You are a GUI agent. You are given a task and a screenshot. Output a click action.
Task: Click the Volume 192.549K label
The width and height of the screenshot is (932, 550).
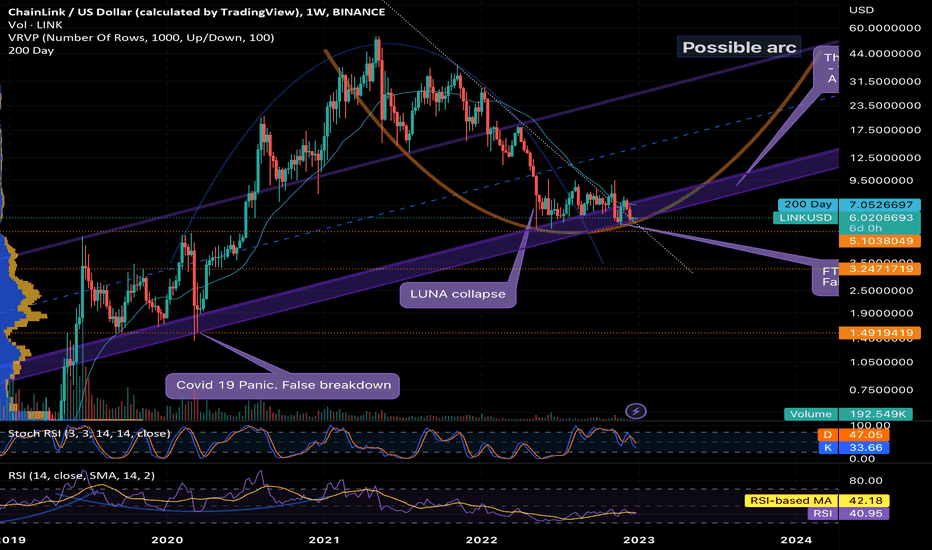click(x=849, y=414)
